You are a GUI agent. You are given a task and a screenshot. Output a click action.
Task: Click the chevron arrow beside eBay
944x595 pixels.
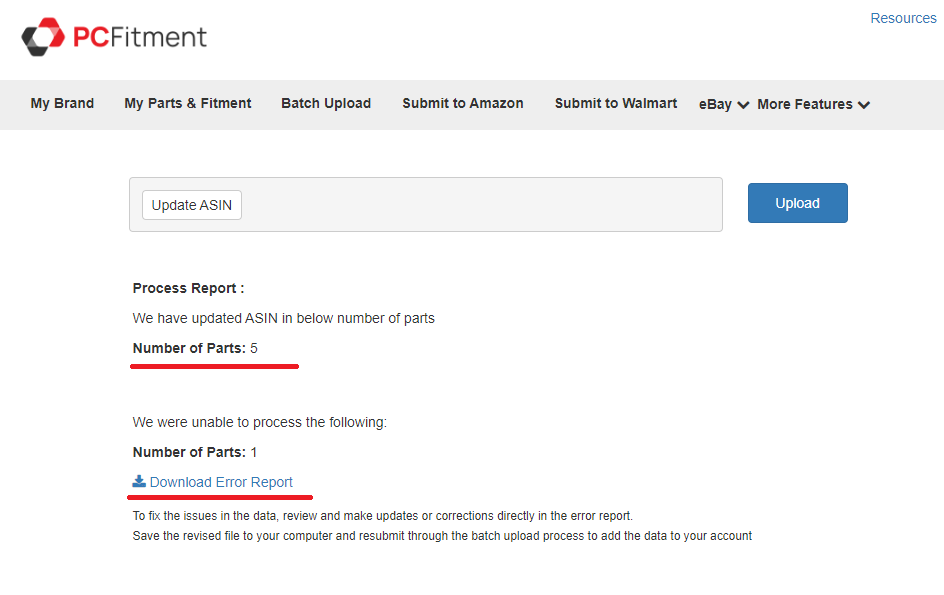[743, 105]
